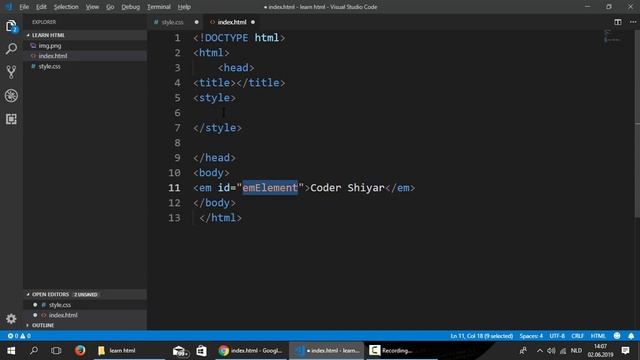Screen dimensions: 640x360
Task: Switch to Chrome index.html taskbar window
Action: pos(251,351)
